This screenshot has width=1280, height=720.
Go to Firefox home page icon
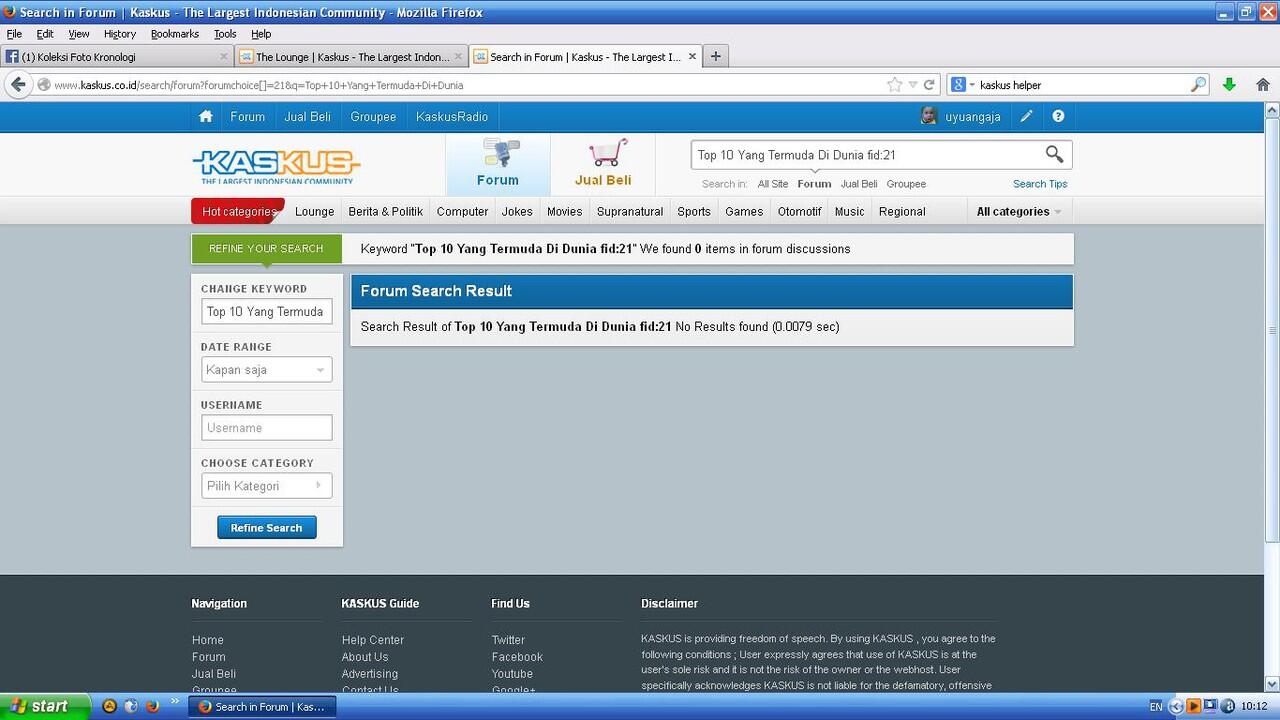click(1262, 85)
